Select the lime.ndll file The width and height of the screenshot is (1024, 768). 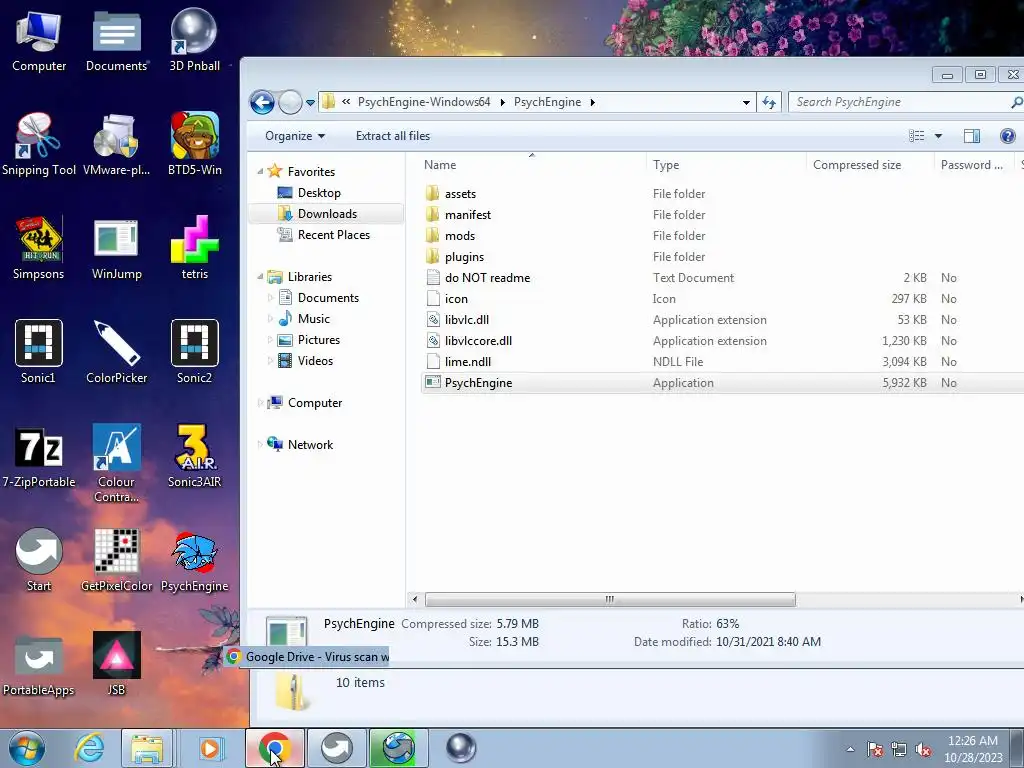tap(722, 362)
